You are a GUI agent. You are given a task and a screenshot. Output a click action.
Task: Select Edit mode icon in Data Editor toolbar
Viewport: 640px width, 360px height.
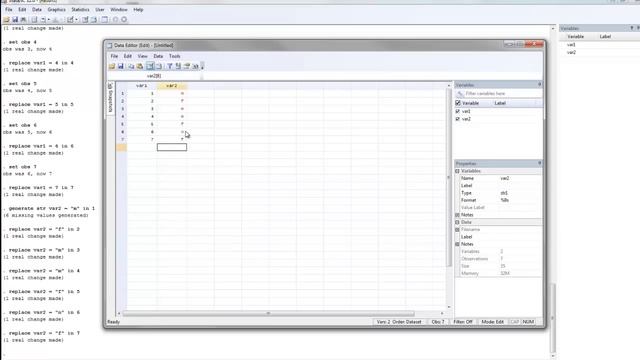150,66
